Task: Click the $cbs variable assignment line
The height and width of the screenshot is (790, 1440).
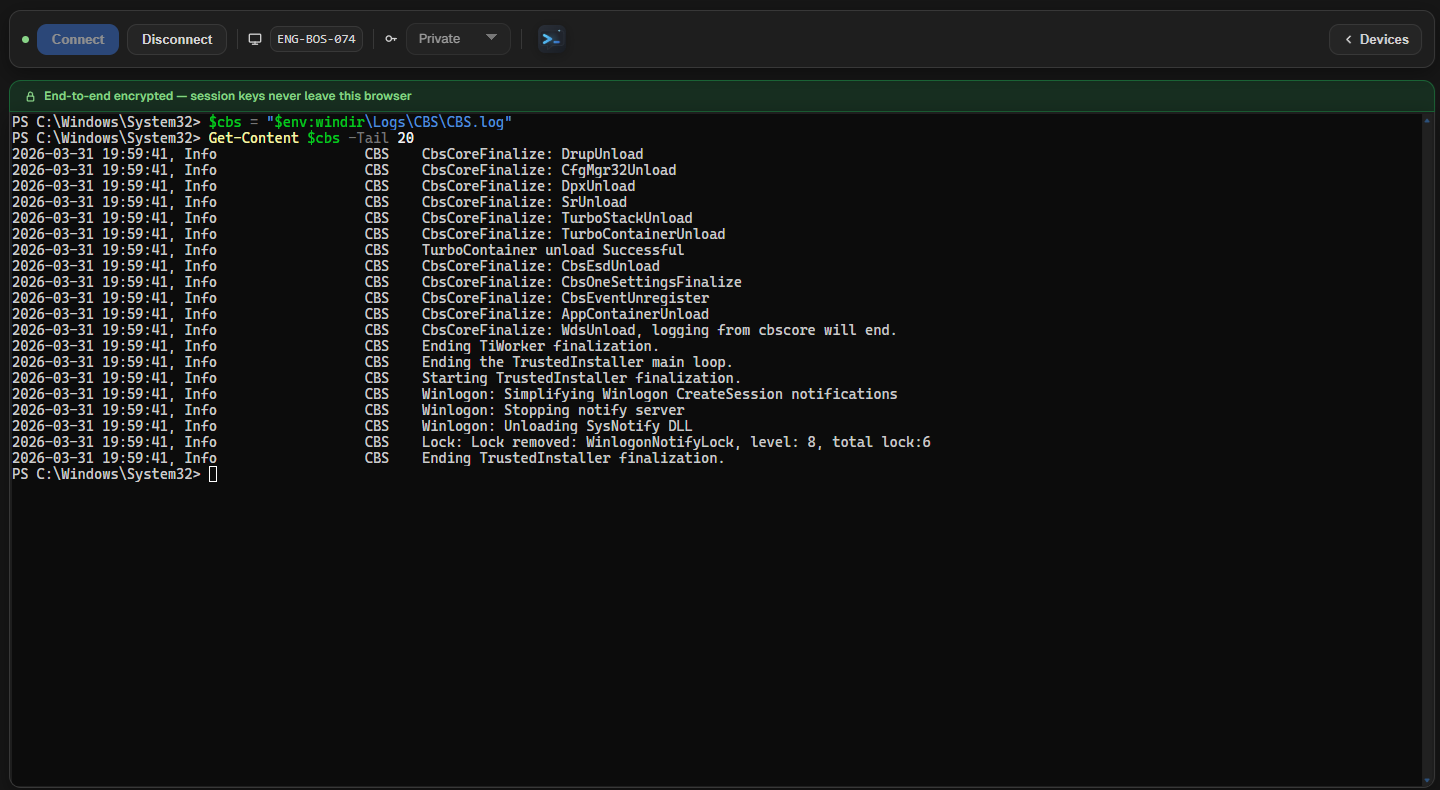Action: tap(262, 122)
